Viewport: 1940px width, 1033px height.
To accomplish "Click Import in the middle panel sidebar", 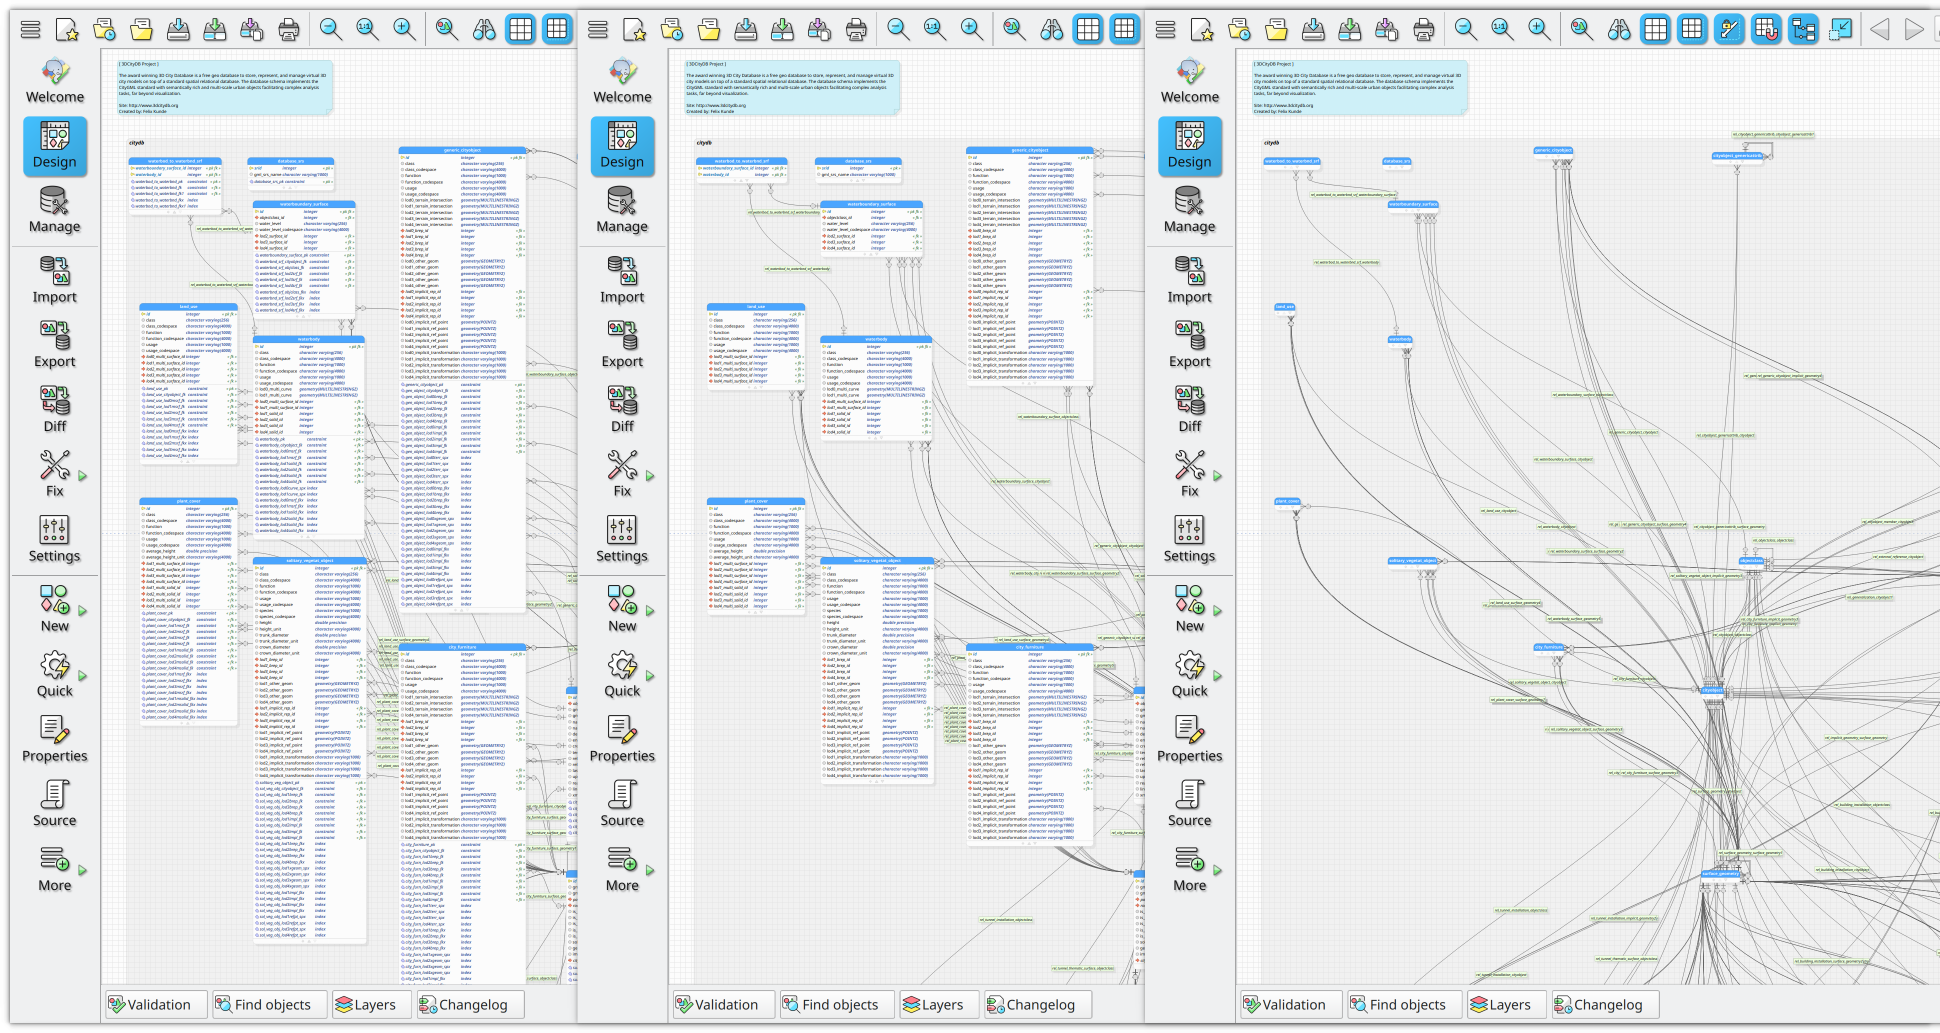I will [x=622, y=281].
